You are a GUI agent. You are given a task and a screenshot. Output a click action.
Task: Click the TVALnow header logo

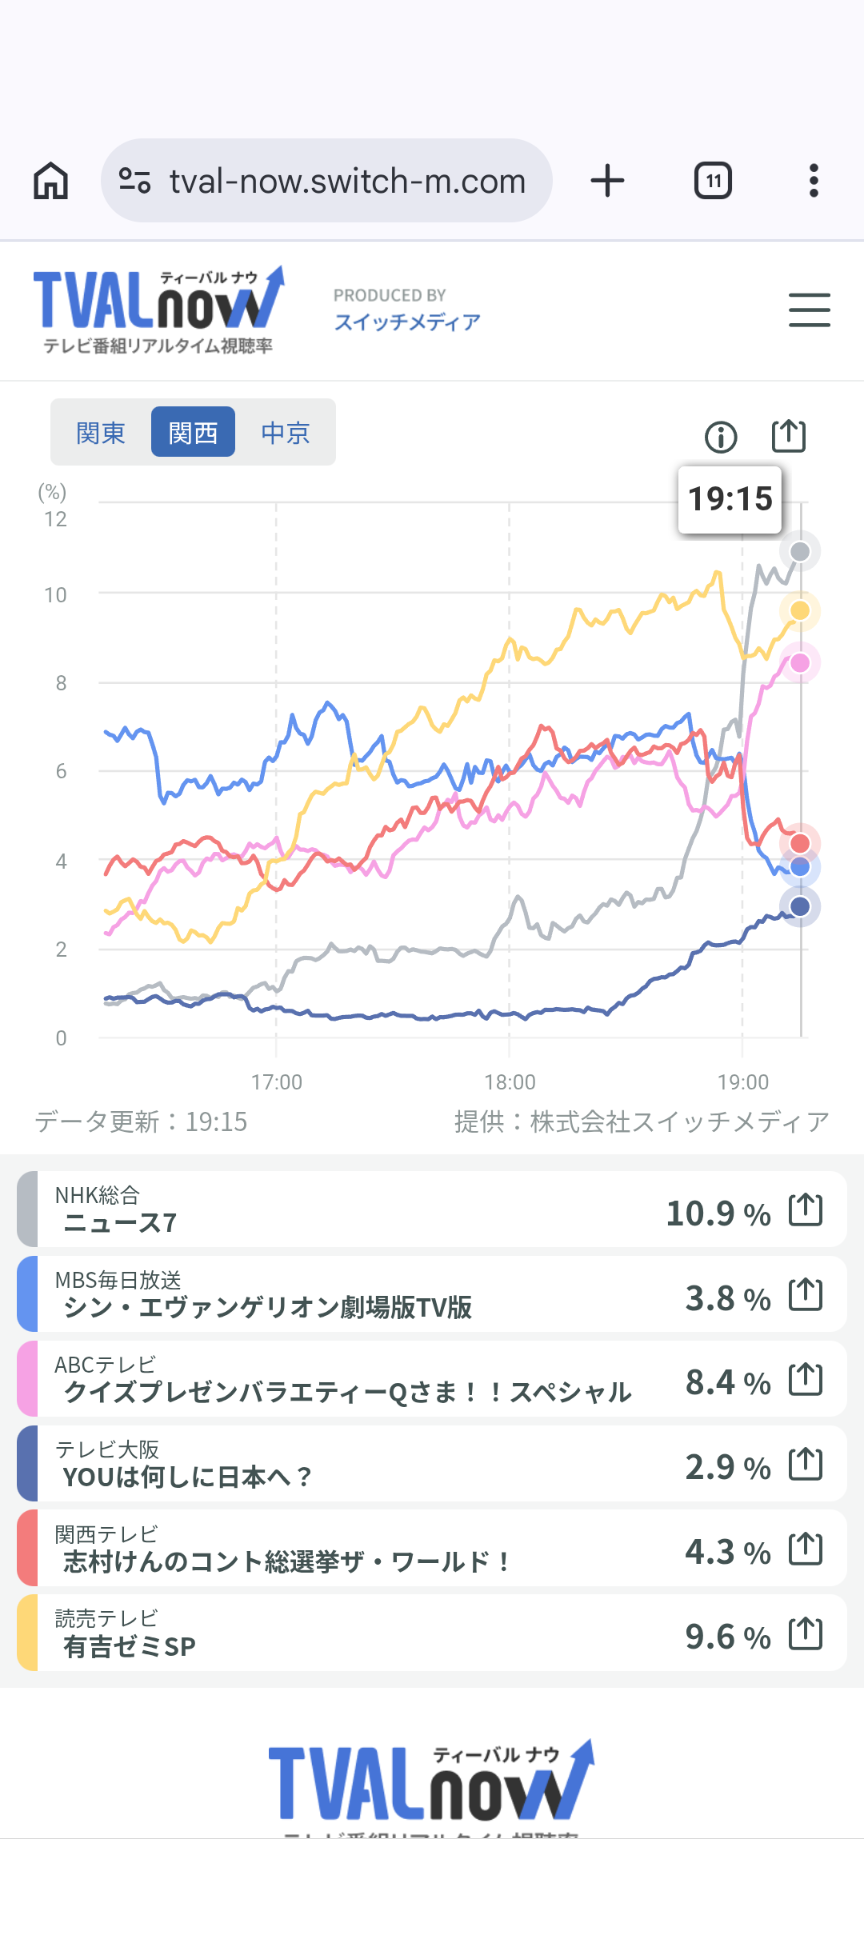tap(160, 310)
